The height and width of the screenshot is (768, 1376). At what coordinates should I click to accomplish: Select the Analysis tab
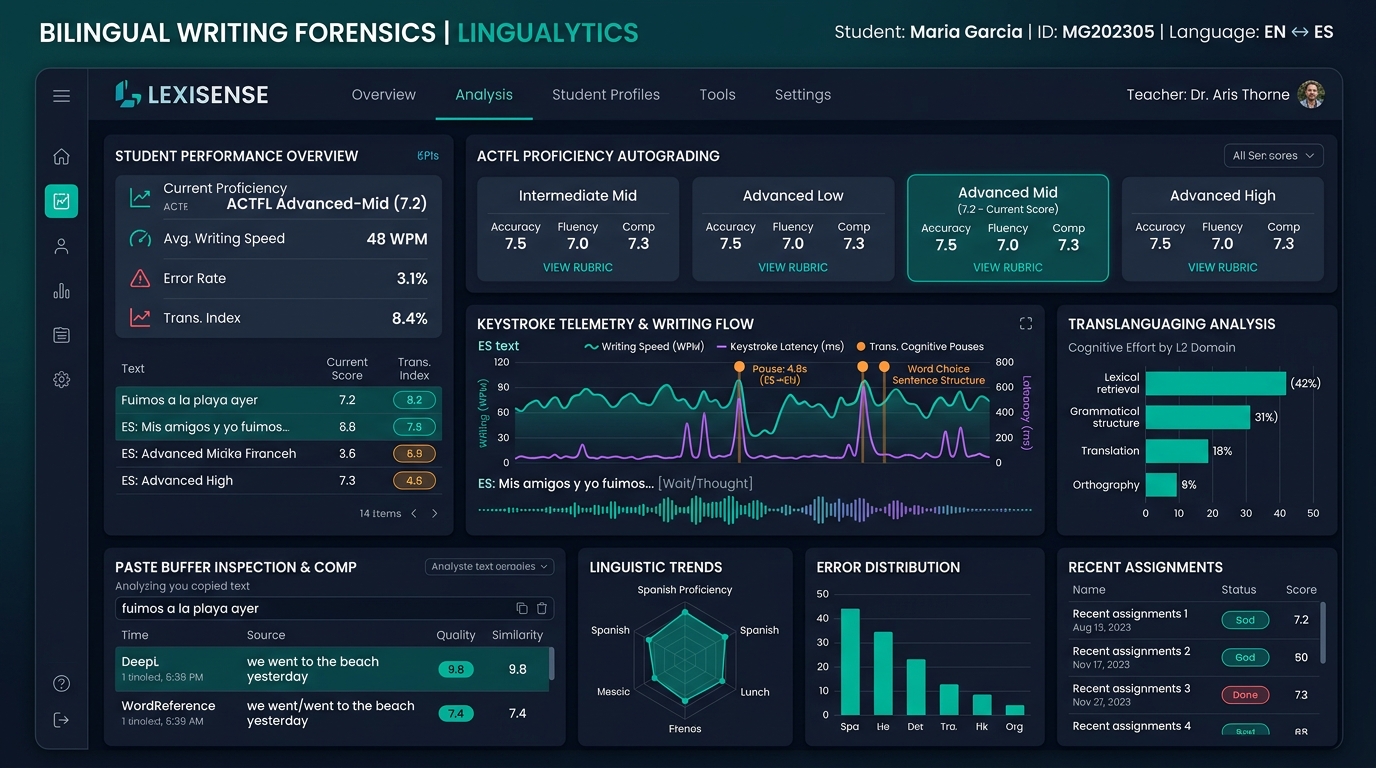pos(484,95)
